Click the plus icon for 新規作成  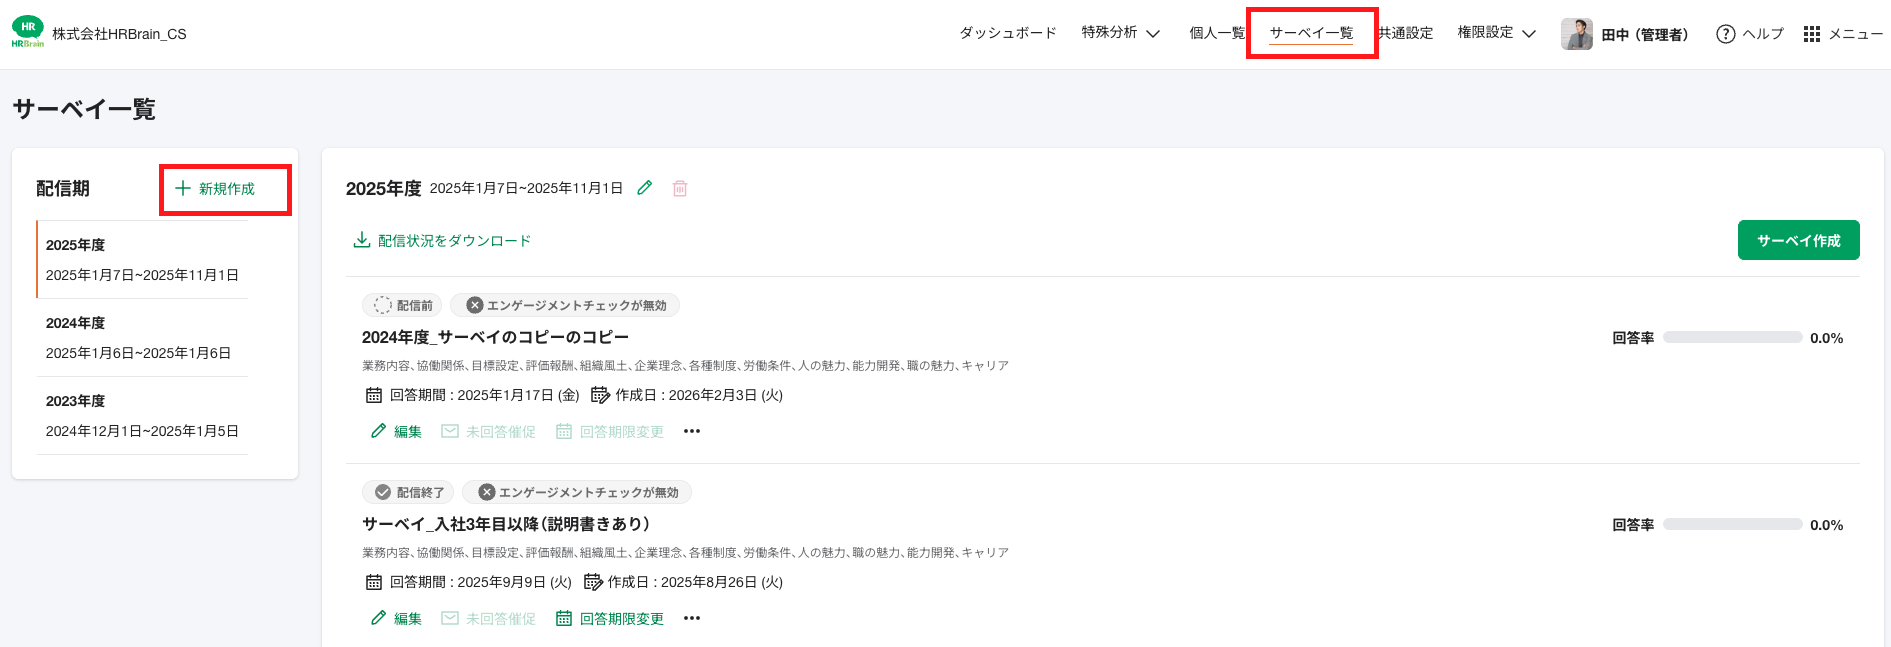coord(183,188)
